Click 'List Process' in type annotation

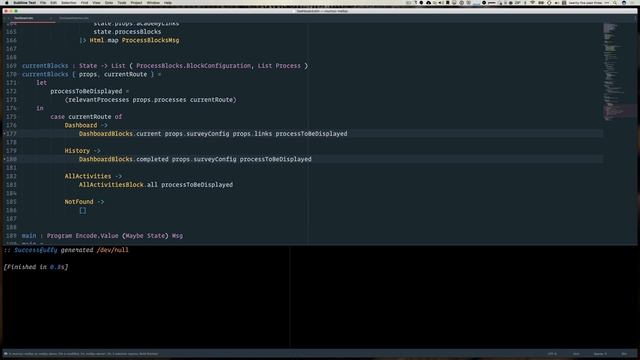(279, 66)
